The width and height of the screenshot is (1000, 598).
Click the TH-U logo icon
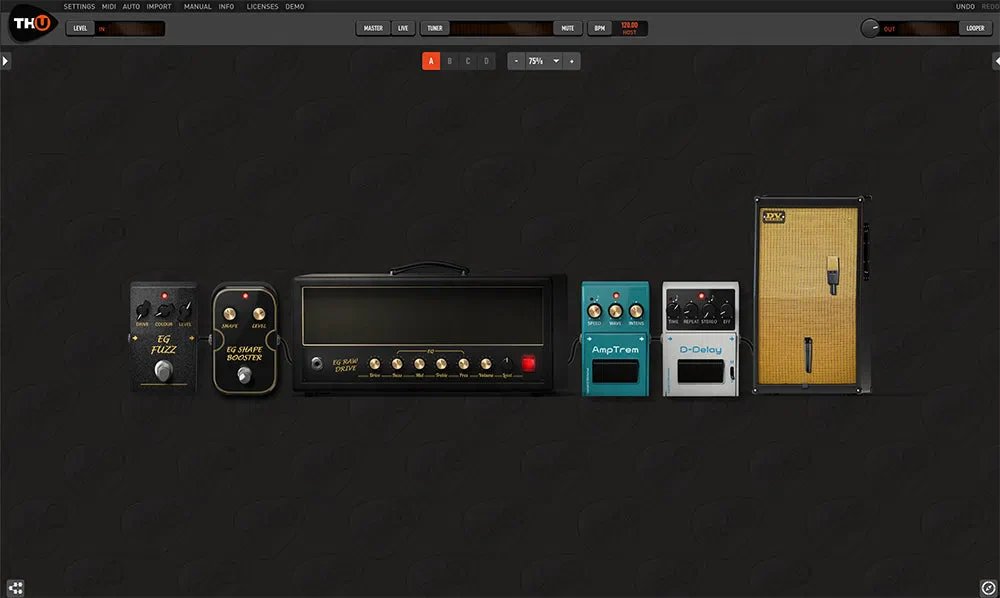point(32,24)
